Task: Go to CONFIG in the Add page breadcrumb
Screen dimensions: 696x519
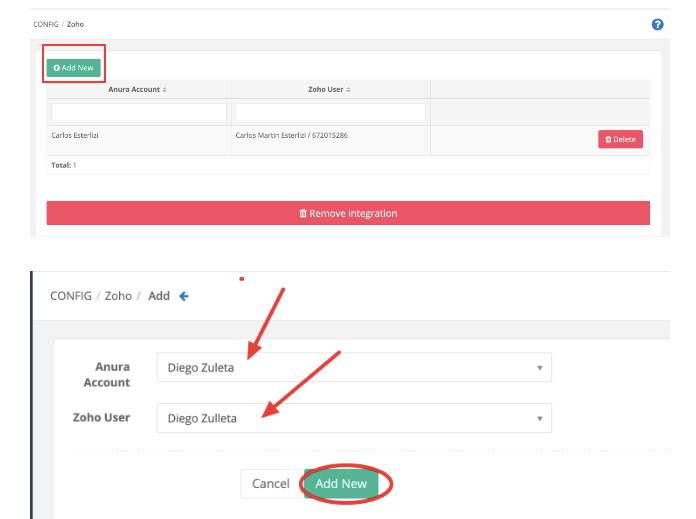Action: tap(71, 296)
